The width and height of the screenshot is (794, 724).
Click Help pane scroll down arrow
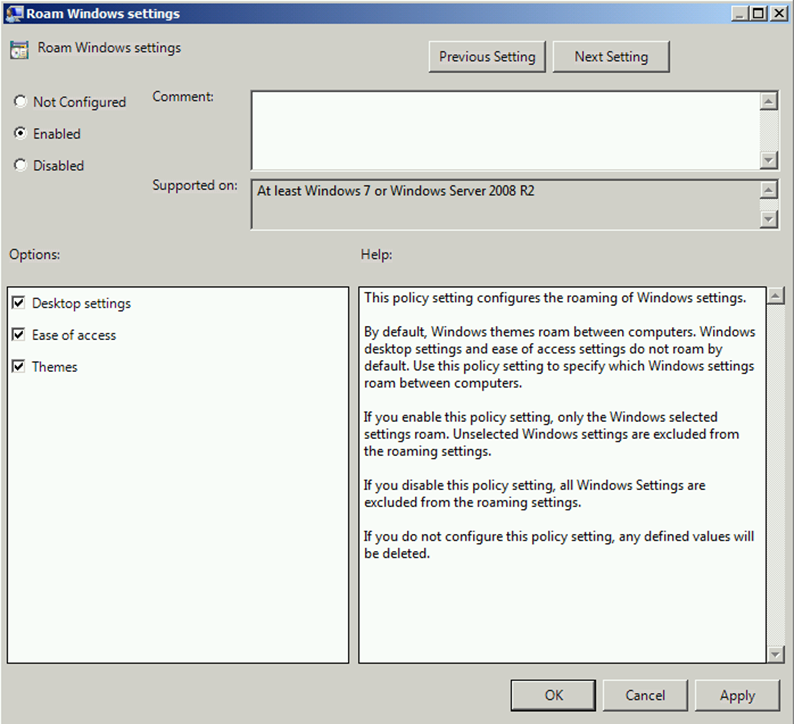(x=774, y=653)
